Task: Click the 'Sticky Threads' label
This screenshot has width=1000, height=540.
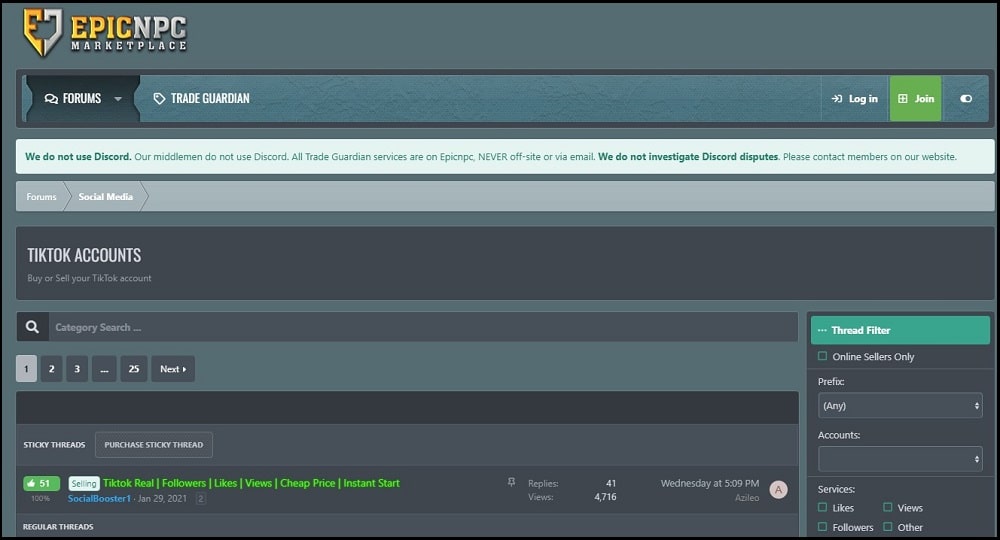Action: click(x=54, y=444)
